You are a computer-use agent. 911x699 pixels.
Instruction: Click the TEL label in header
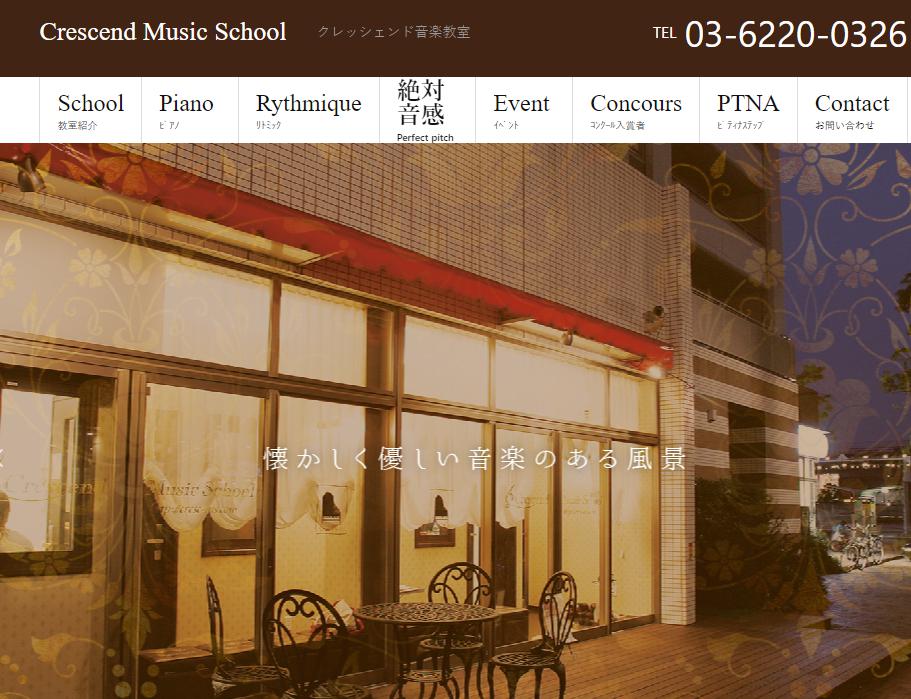[x=664, y=33]
